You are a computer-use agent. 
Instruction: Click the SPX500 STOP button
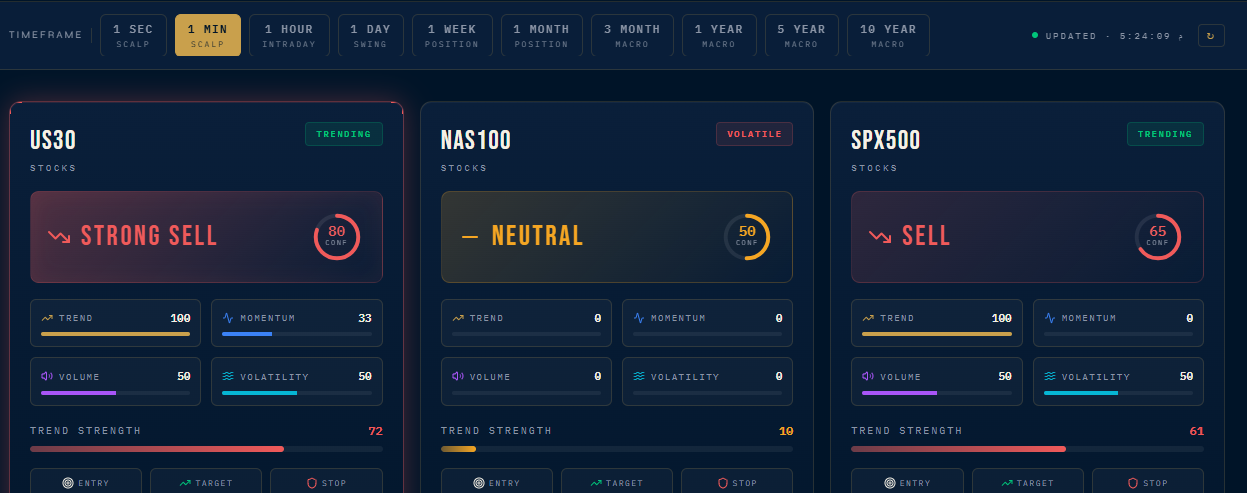[x=1148, y=481]
